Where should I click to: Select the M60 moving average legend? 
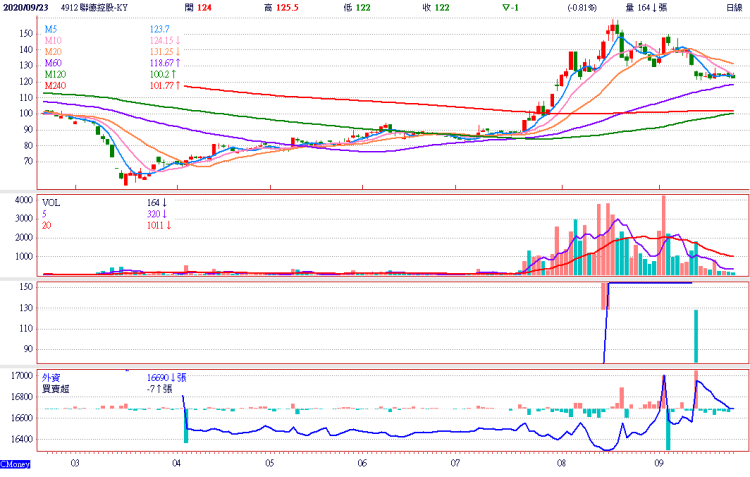point(54,65)
